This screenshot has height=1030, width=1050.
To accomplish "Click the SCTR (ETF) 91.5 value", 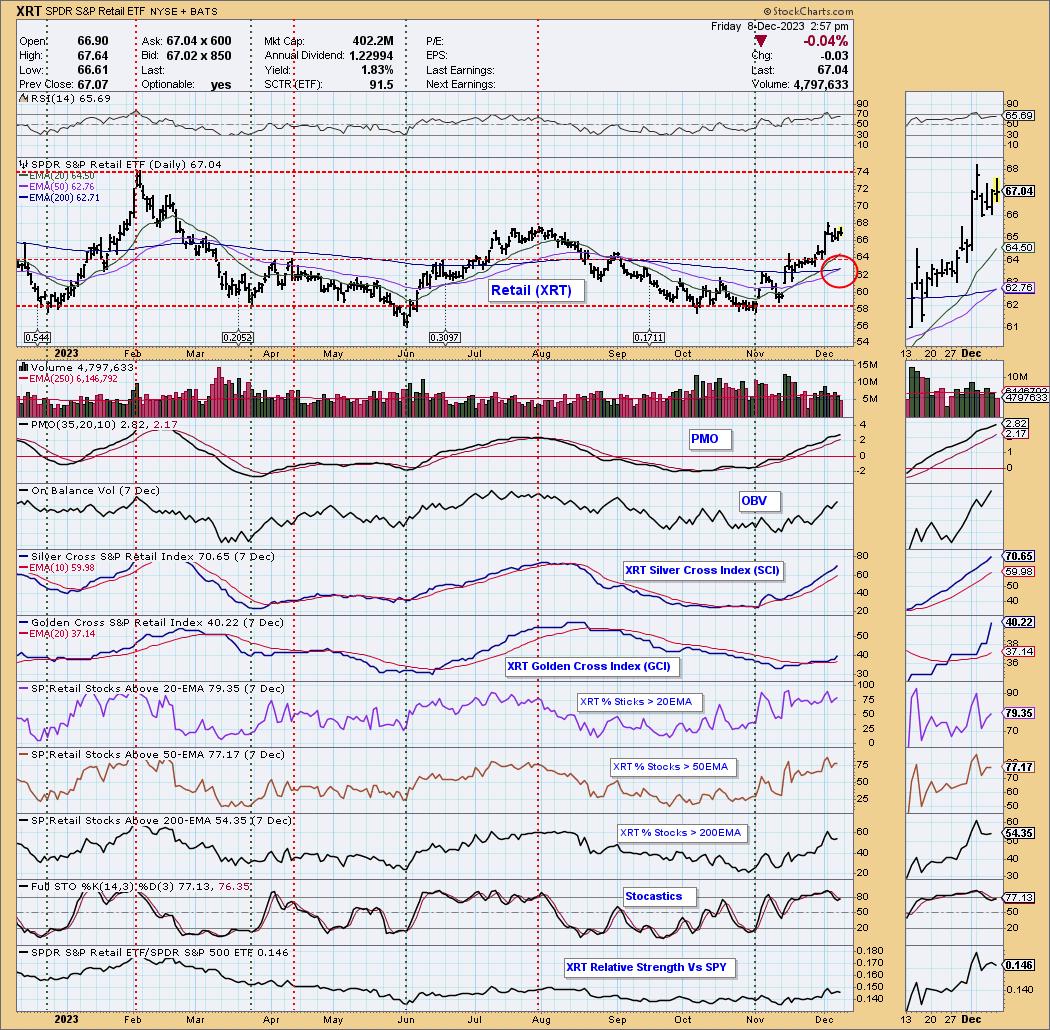I will [x=380, y=85].
